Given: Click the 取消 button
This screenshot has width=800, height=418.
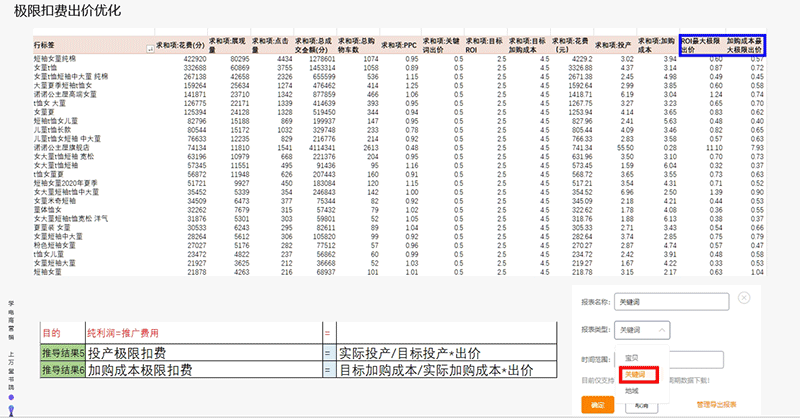Looking at the screenshot, I should coord(642,404).
